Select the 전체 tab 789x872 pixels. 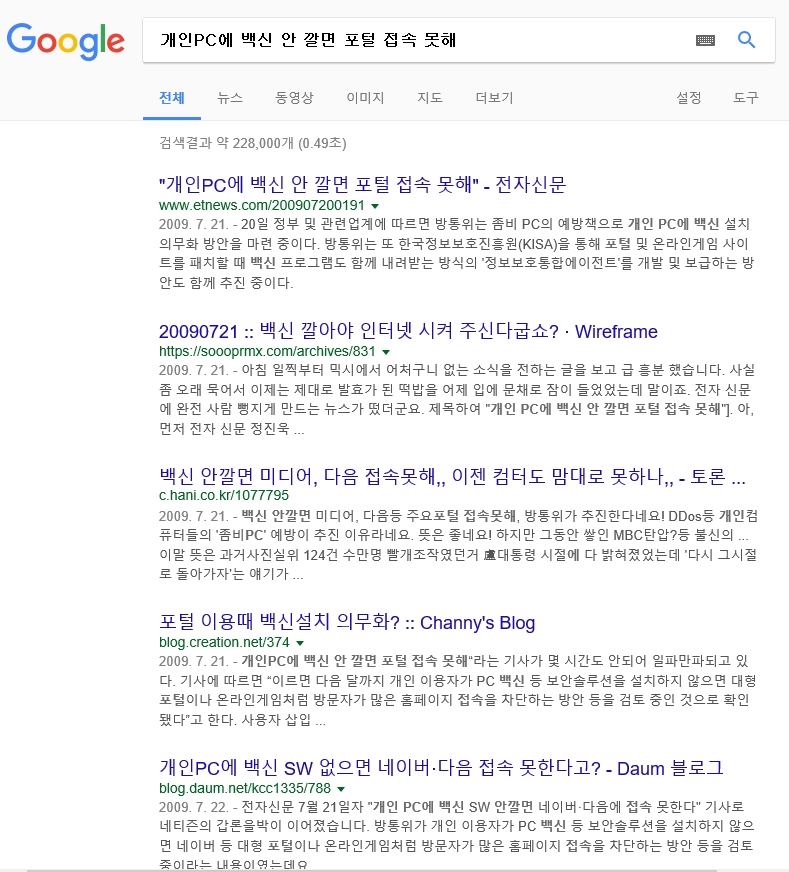[x=172, y=98]
